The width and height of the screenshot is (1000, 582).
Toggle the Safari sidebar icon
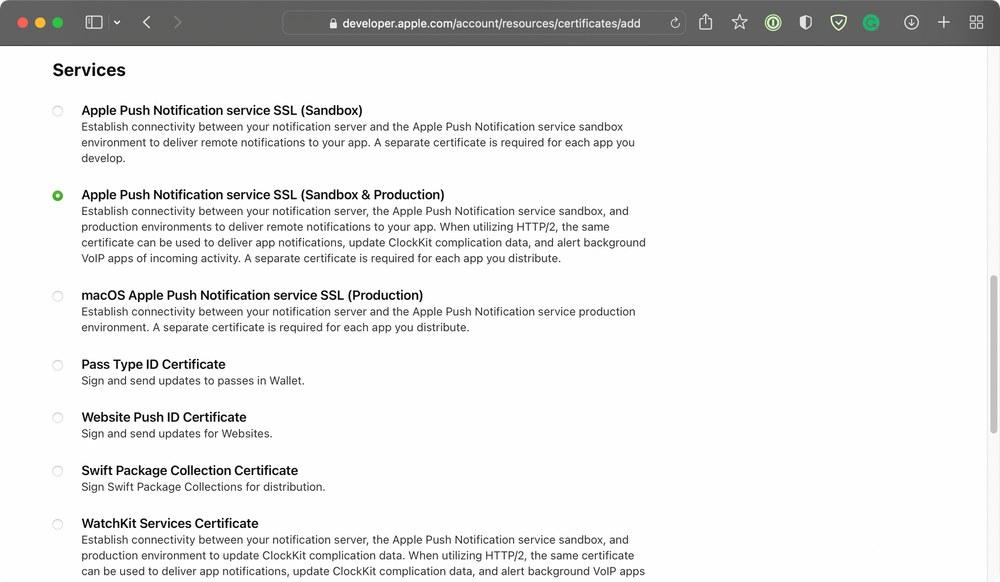(x=94, y=22)
